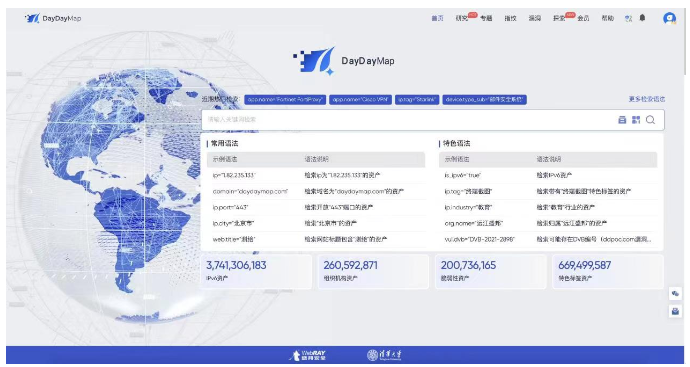Click the batch search icon in search box

[622, 120]
